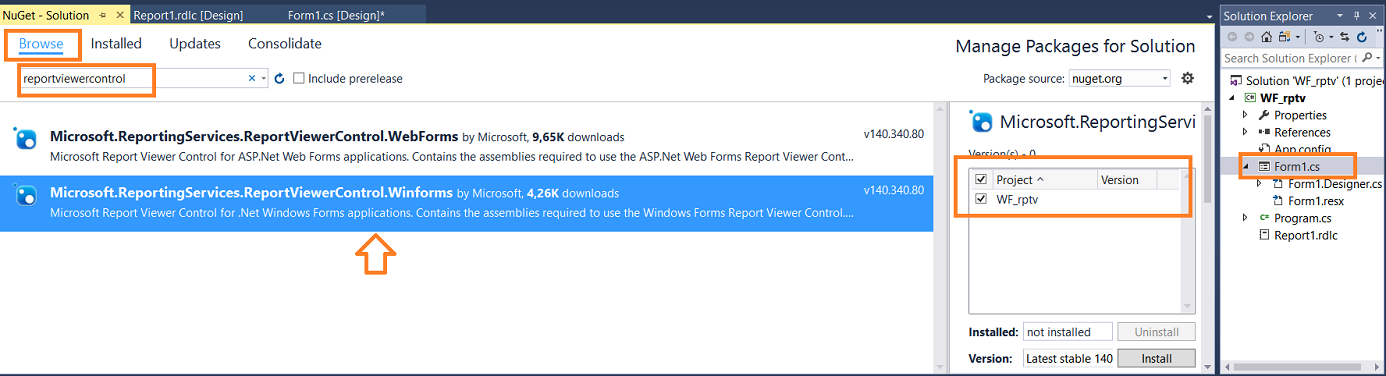Open Solution Explorer search options dropdown

tap(1379, 58)
